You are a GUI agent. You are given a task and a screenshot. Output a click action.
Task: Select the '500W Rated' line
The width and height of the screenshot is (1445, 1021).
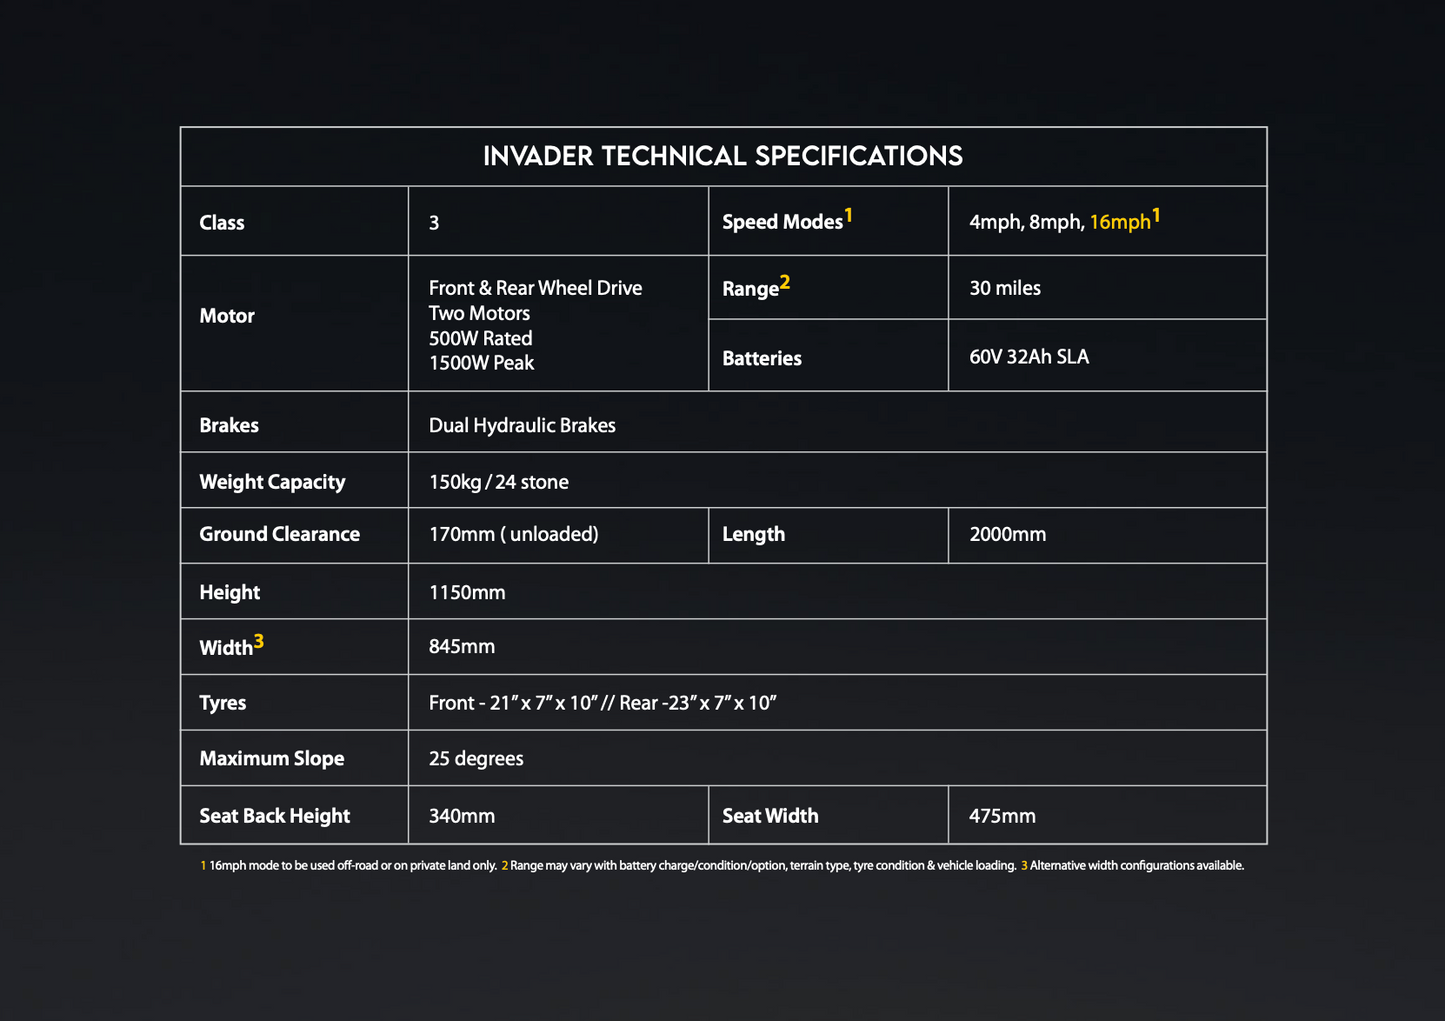480,338
